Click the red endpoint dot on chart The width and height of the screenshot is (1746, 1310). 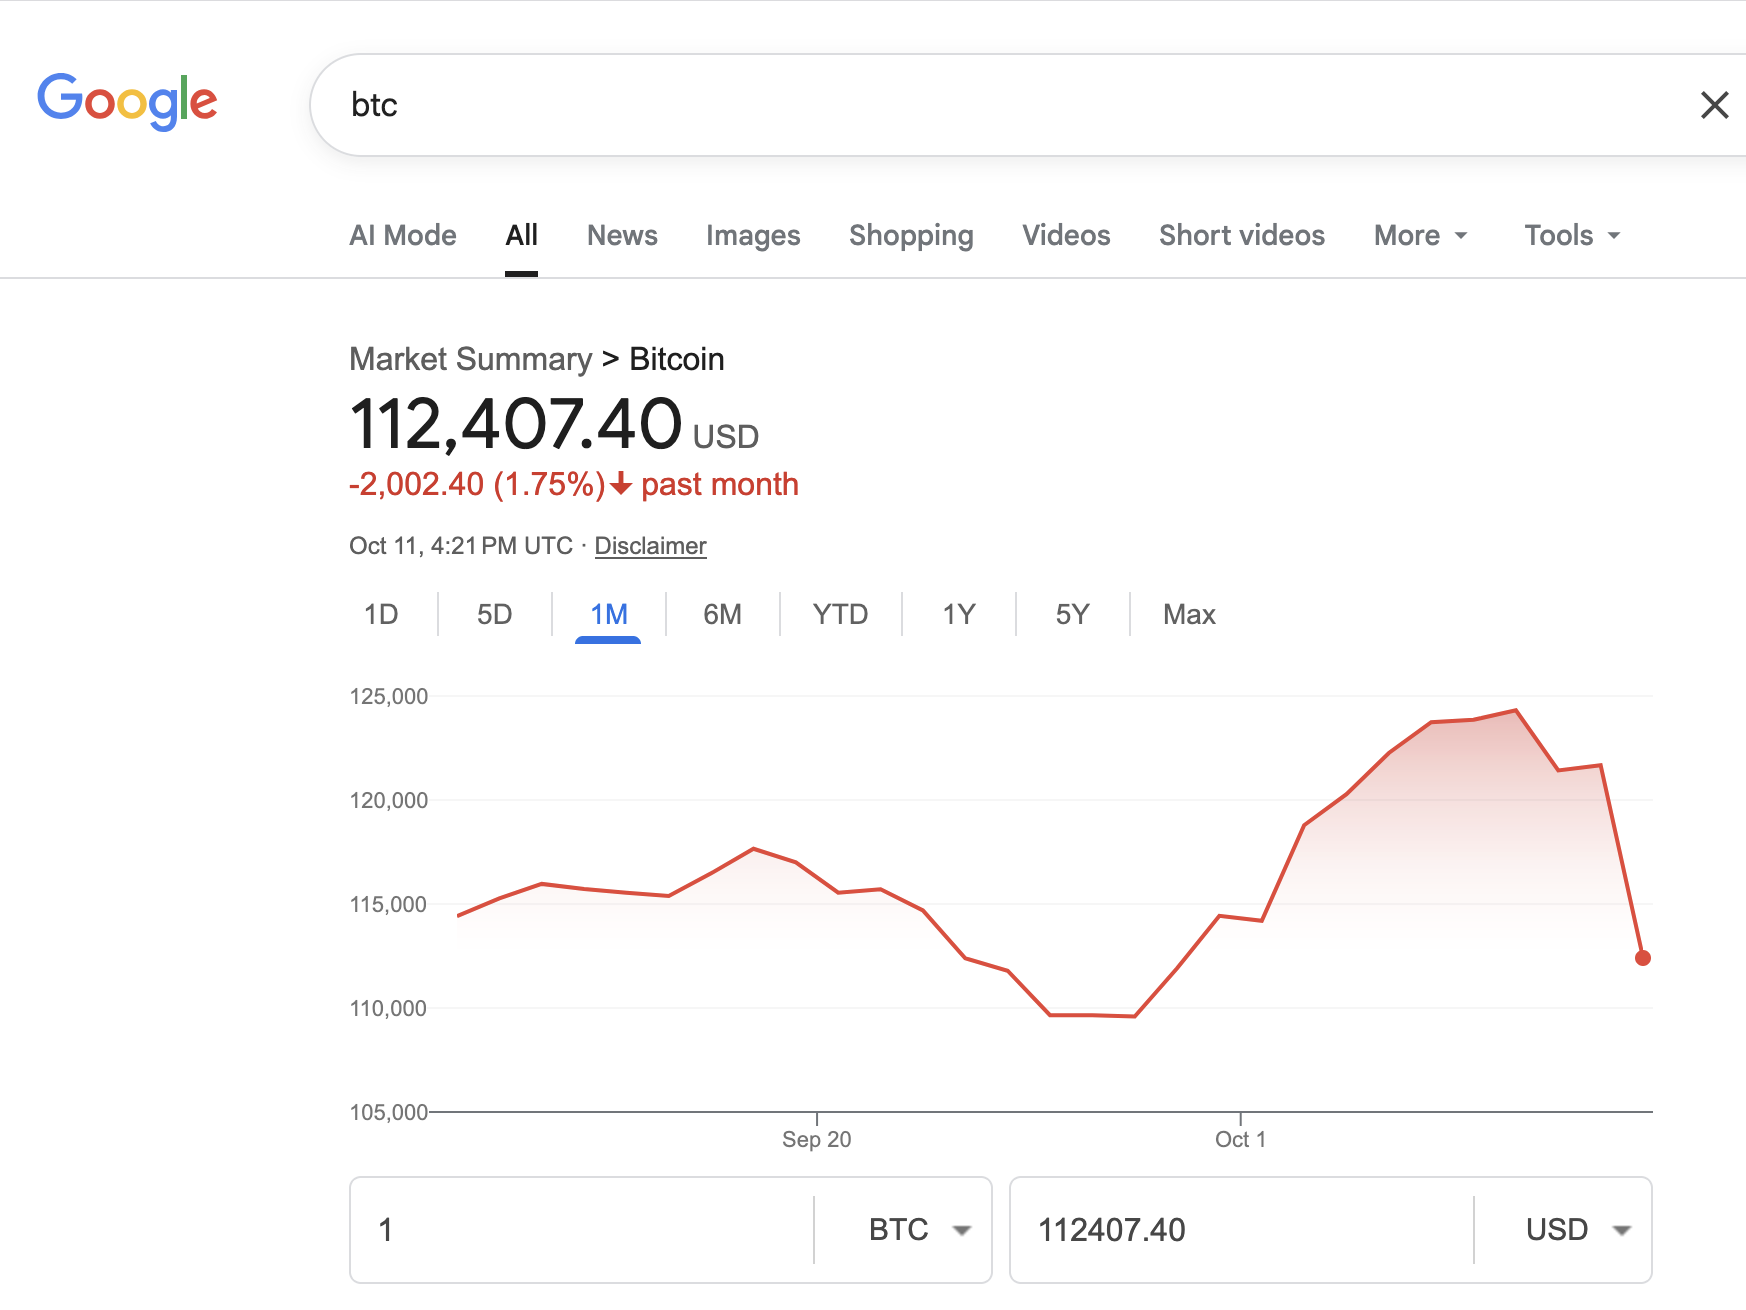coord(1642,958)
